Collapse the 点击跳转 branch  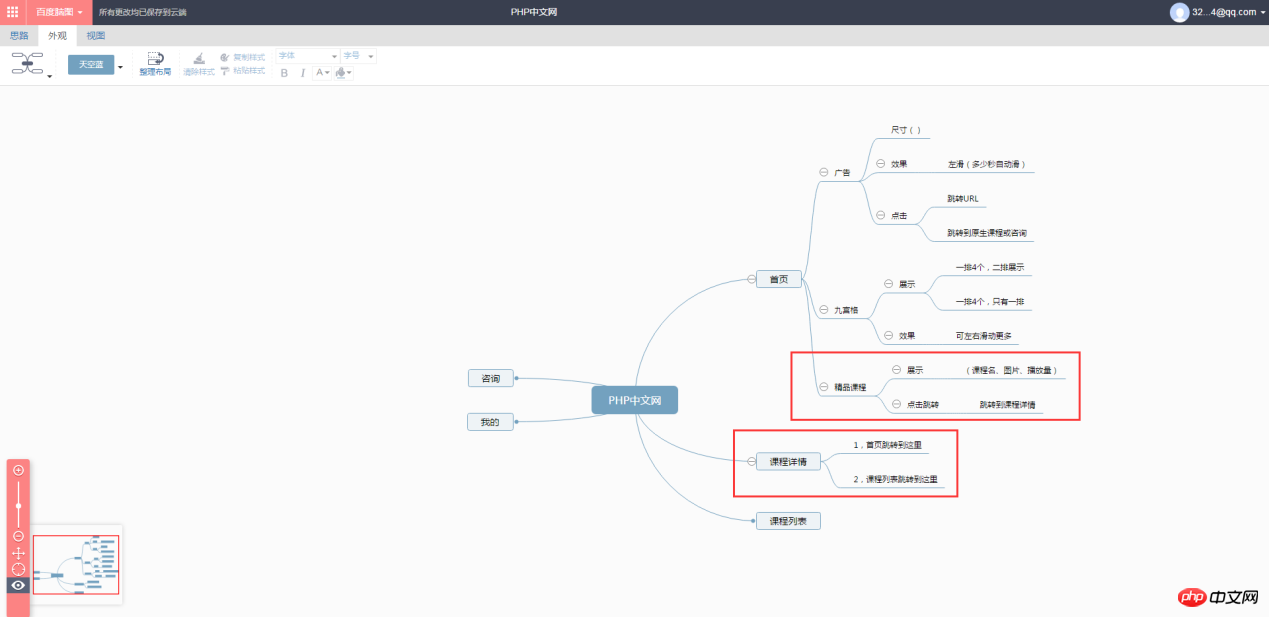896,404
